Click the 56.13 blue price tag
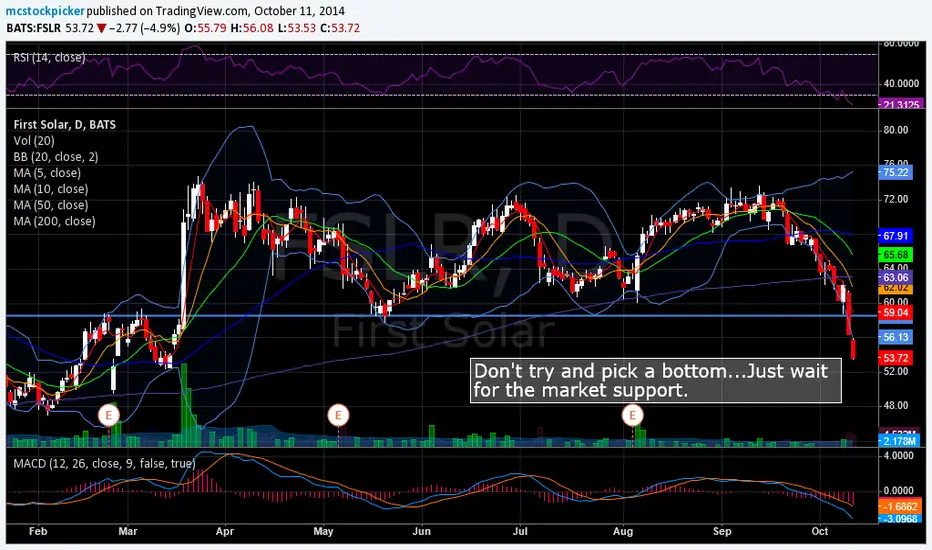The width and height of the screenshot is (932, 550). [x=895, y=337]
